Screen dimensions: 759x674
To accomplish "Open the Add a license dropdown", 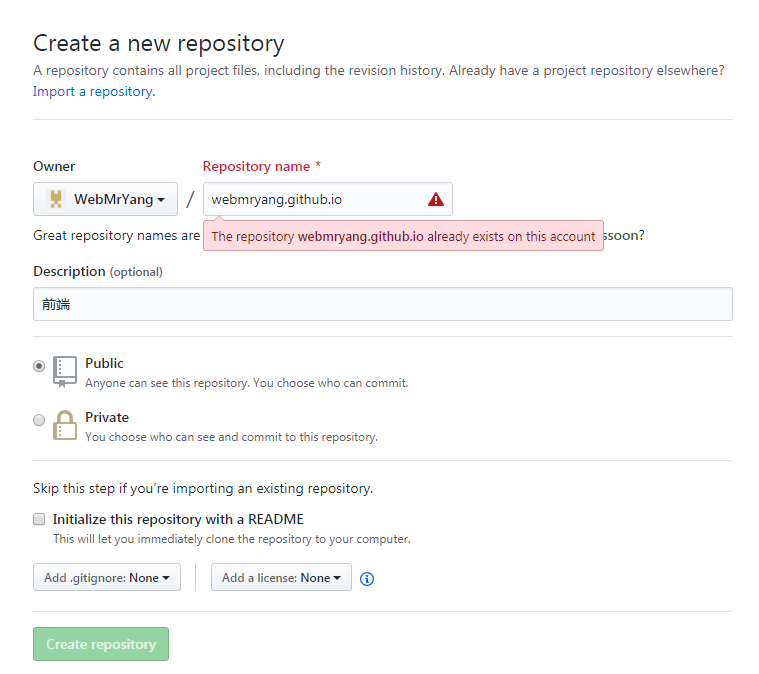I will (281, 577).
